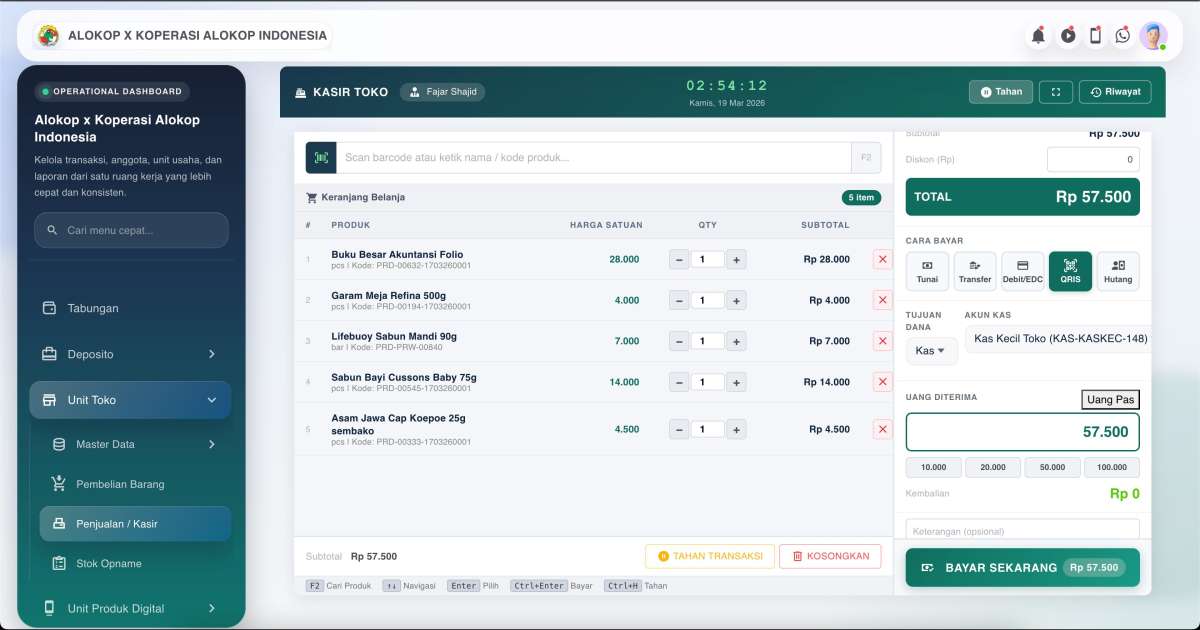Click the product search input field

[x=592, y=158]
